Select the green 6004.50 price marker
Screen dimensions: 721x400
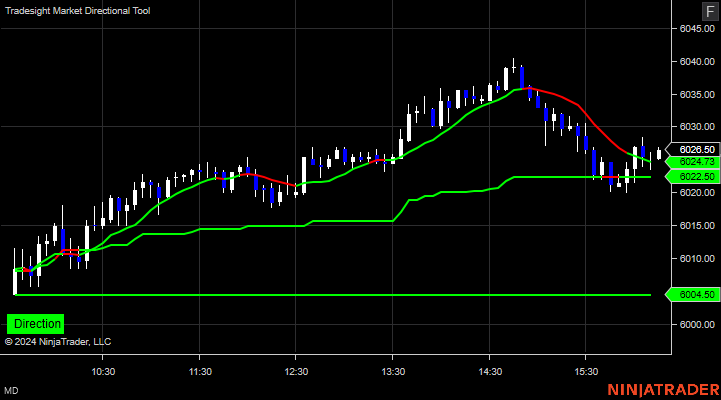pos(694,295)
